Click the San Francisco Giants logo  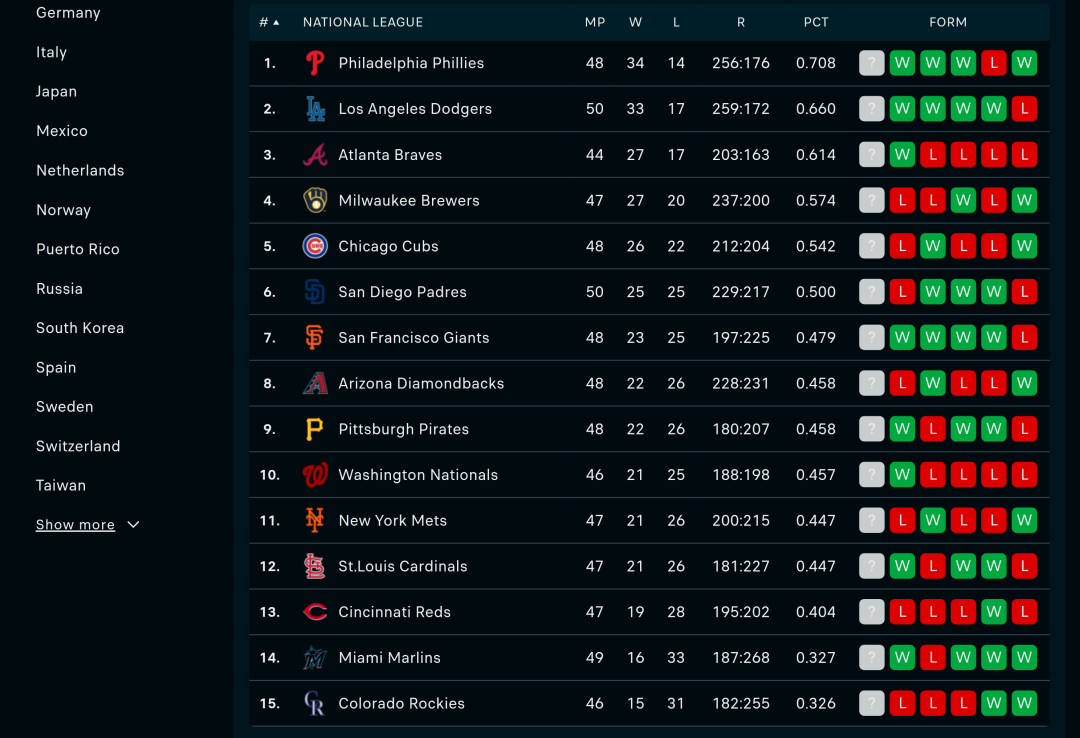click(315, 338)
